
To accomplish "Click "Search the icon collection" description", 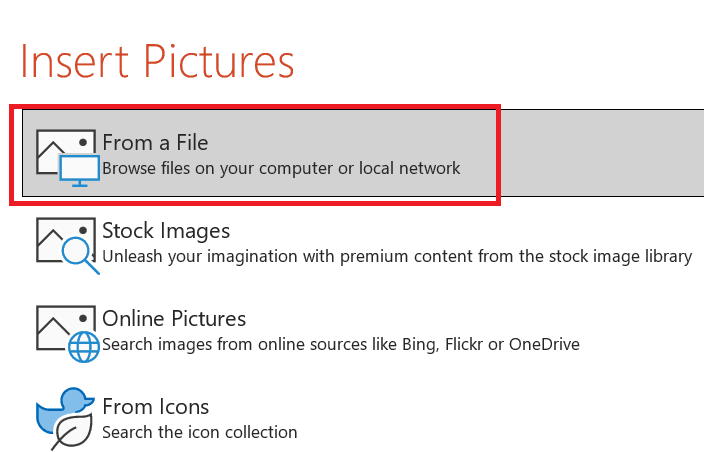I will point(200,432).
